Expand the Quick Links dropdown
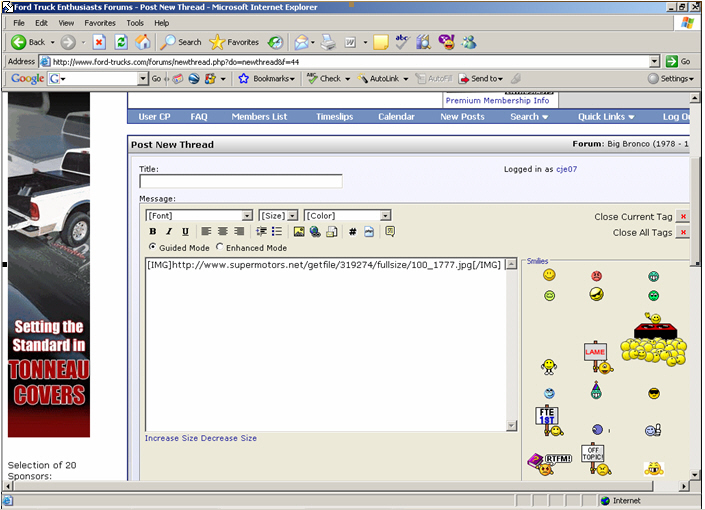 point(606,117)
